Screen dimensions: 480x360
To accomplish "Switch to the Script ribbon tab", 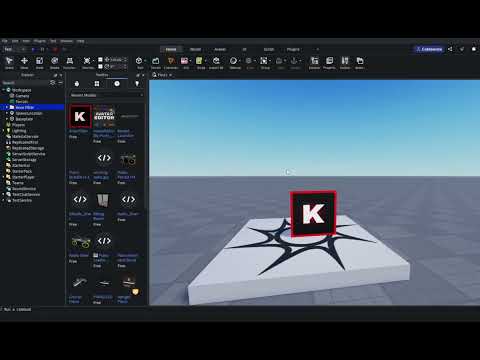I will pyautogui.click(x=269, y=49).
